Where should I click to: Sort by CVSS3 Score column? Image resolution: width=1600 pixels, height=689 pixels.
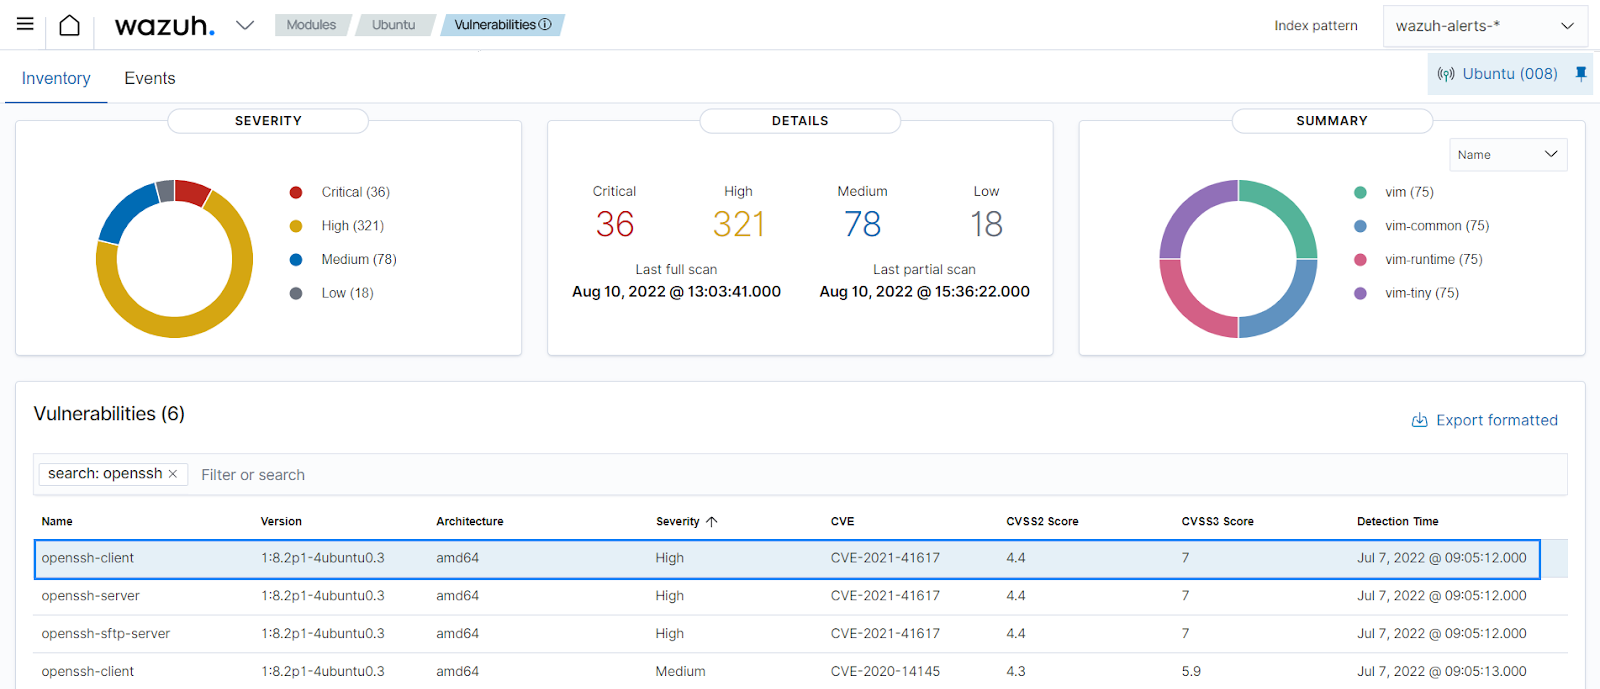pos(1217,521)
